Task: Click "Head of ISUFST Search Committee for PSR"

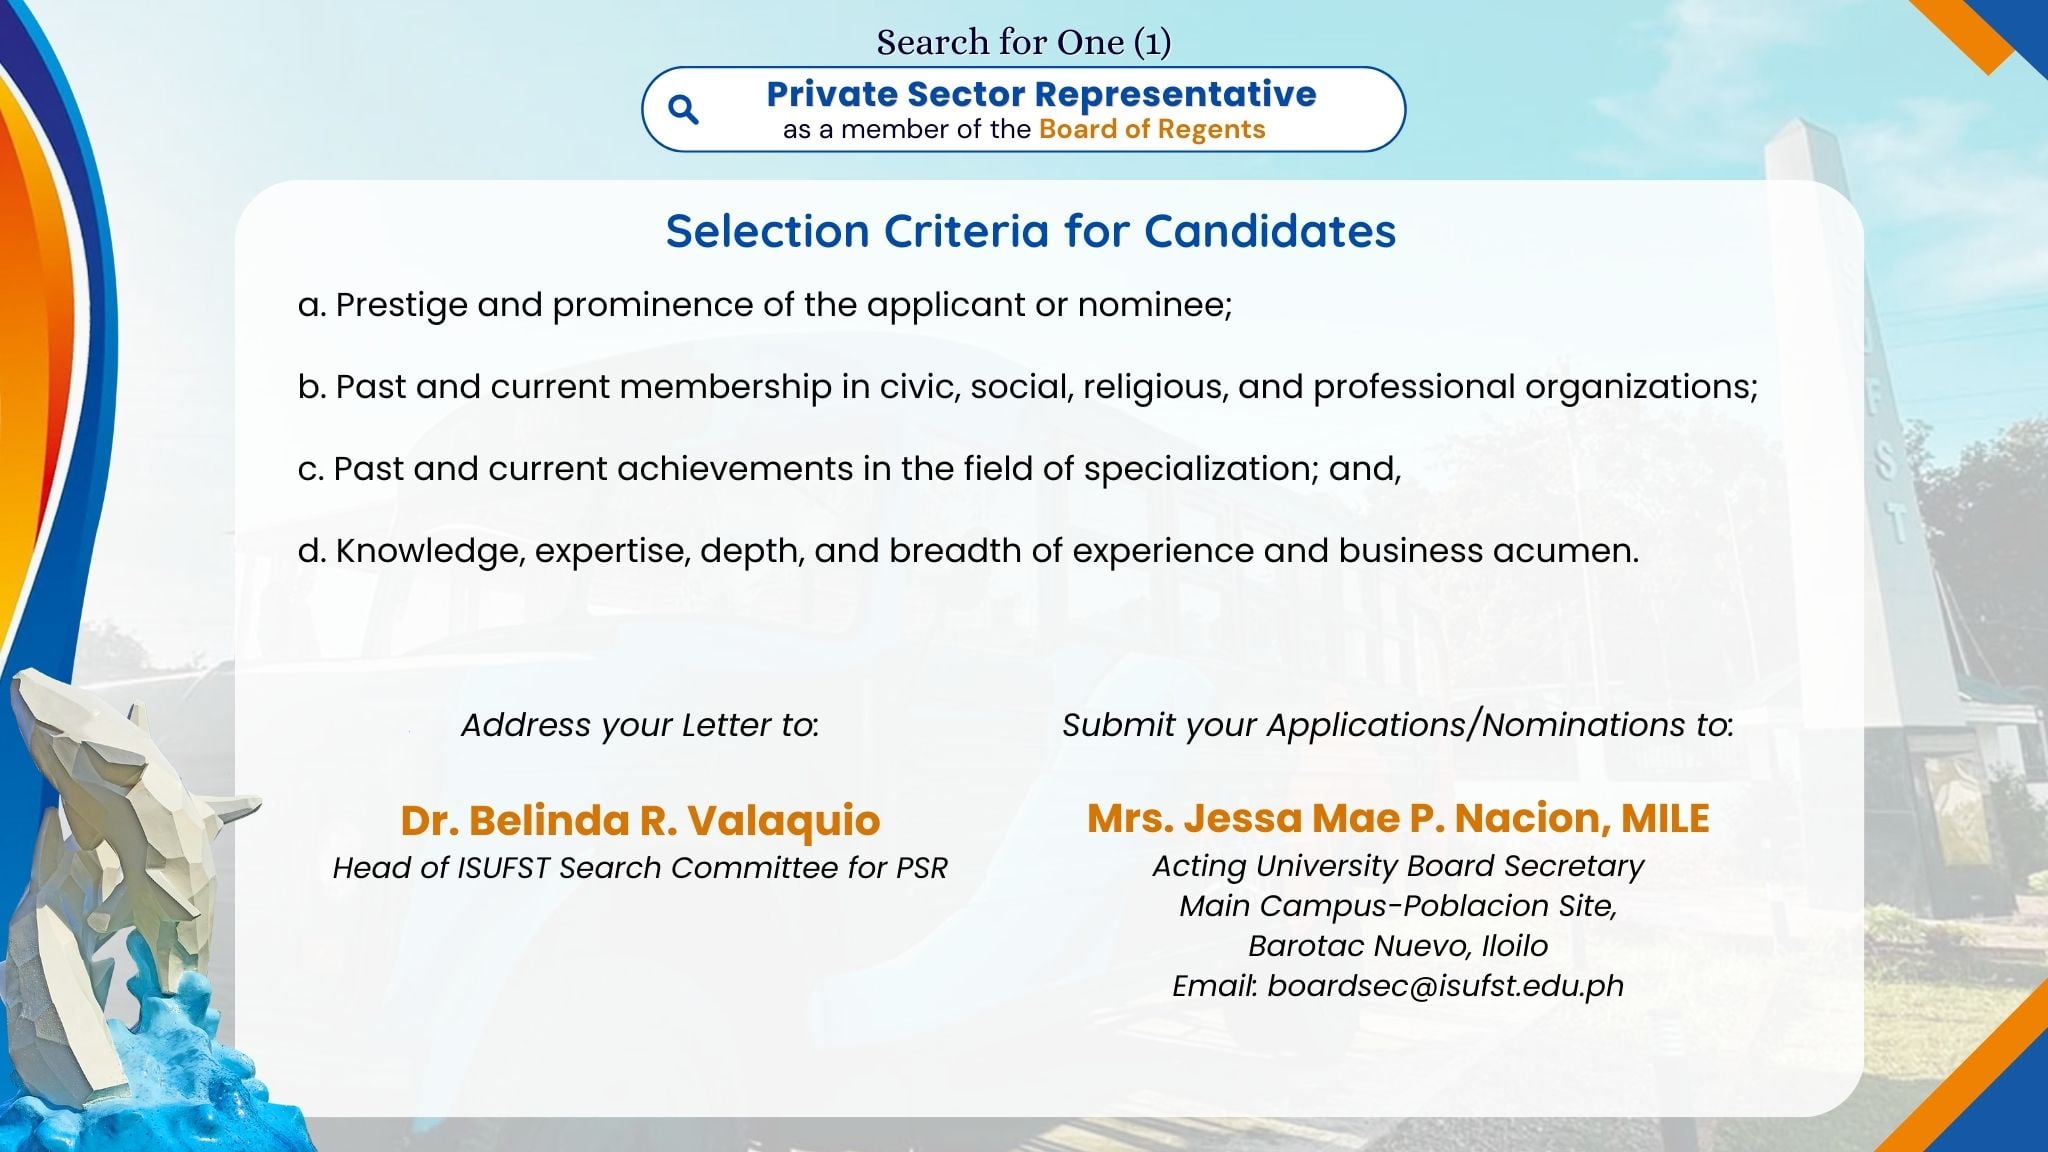Action: coord(640,868)
